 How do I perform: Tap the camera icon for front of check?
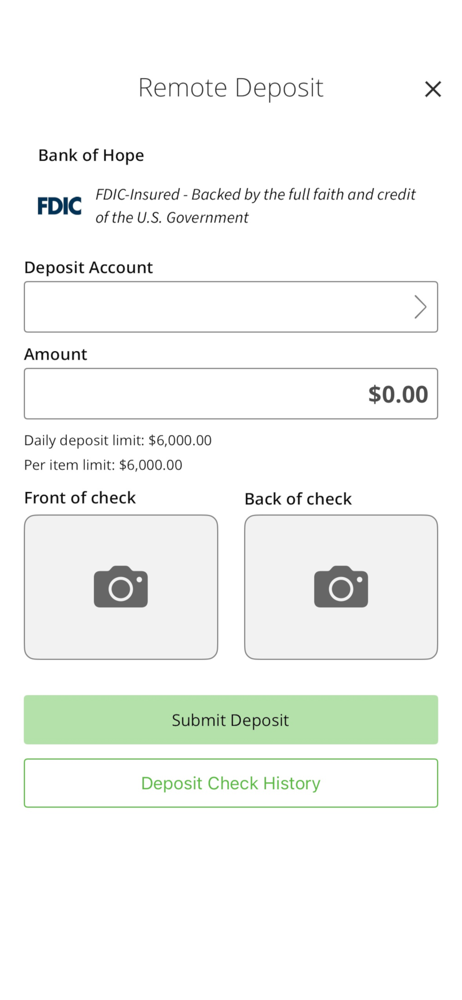click(121, 587)
